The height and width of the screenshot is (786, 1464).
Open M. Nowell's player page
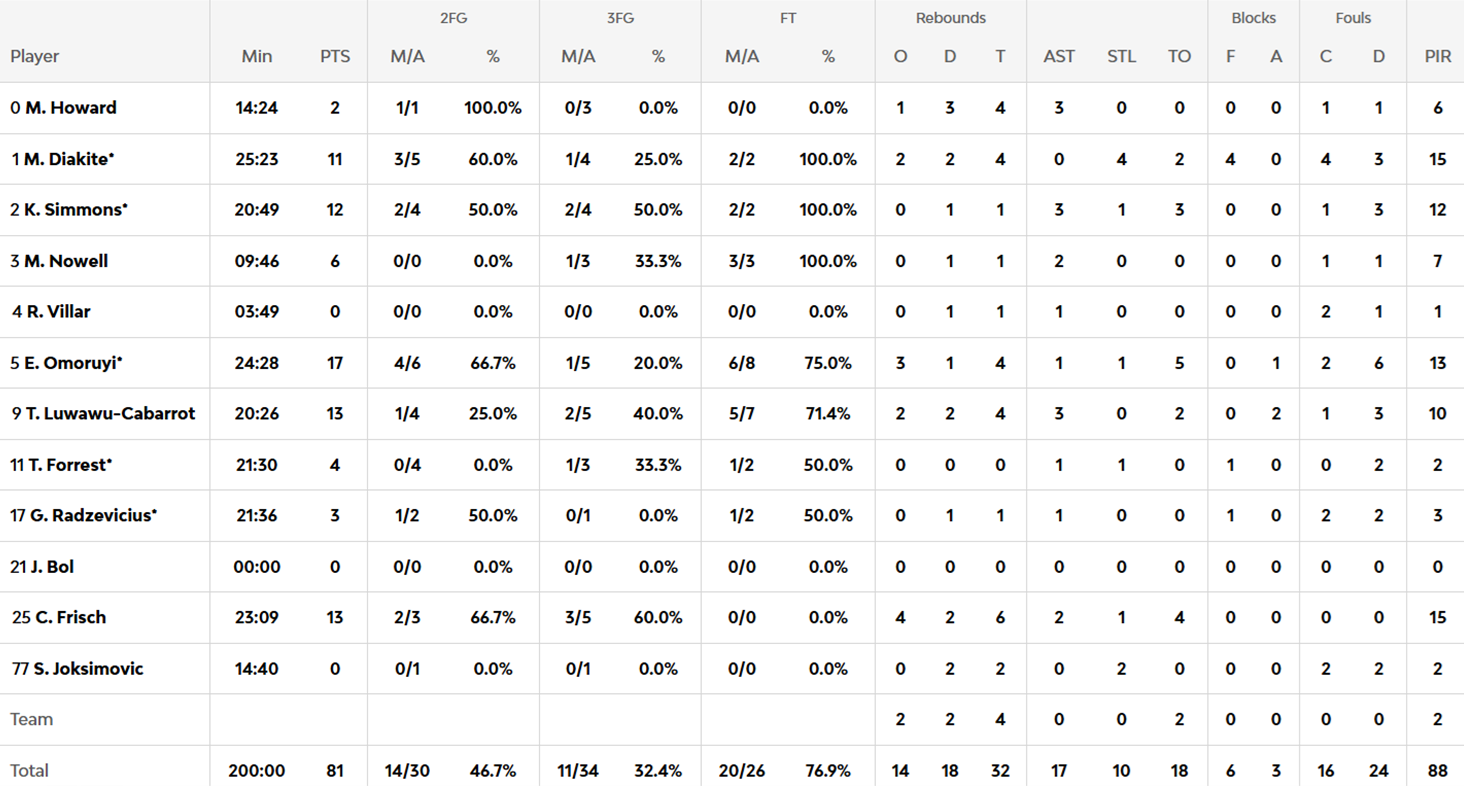click(x=66, y=261)
